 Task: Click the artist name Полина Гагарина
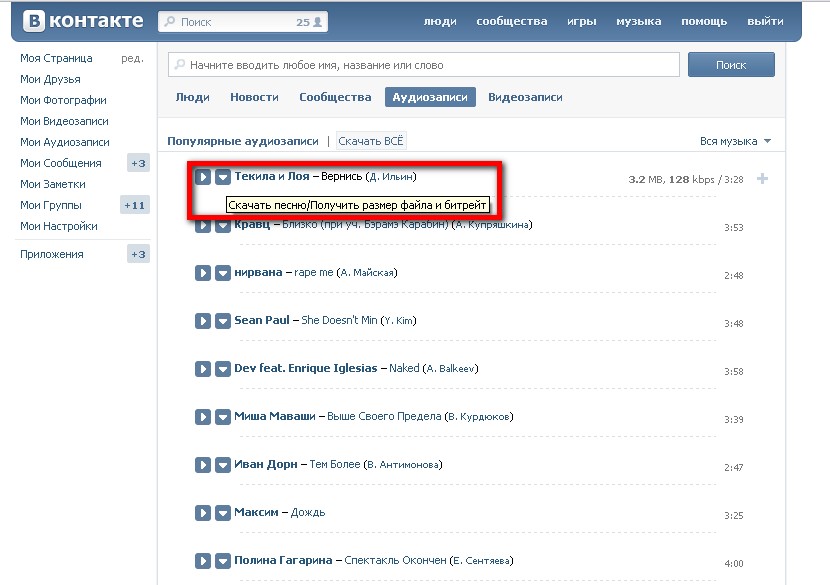[283, 560]
